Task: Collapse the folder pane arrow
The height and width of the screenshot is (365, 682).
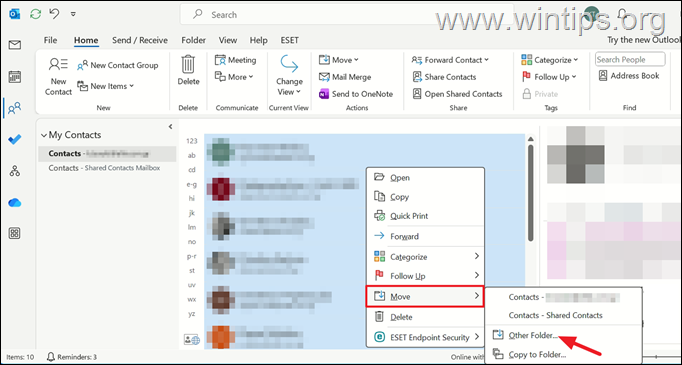Action: [170, 127]
